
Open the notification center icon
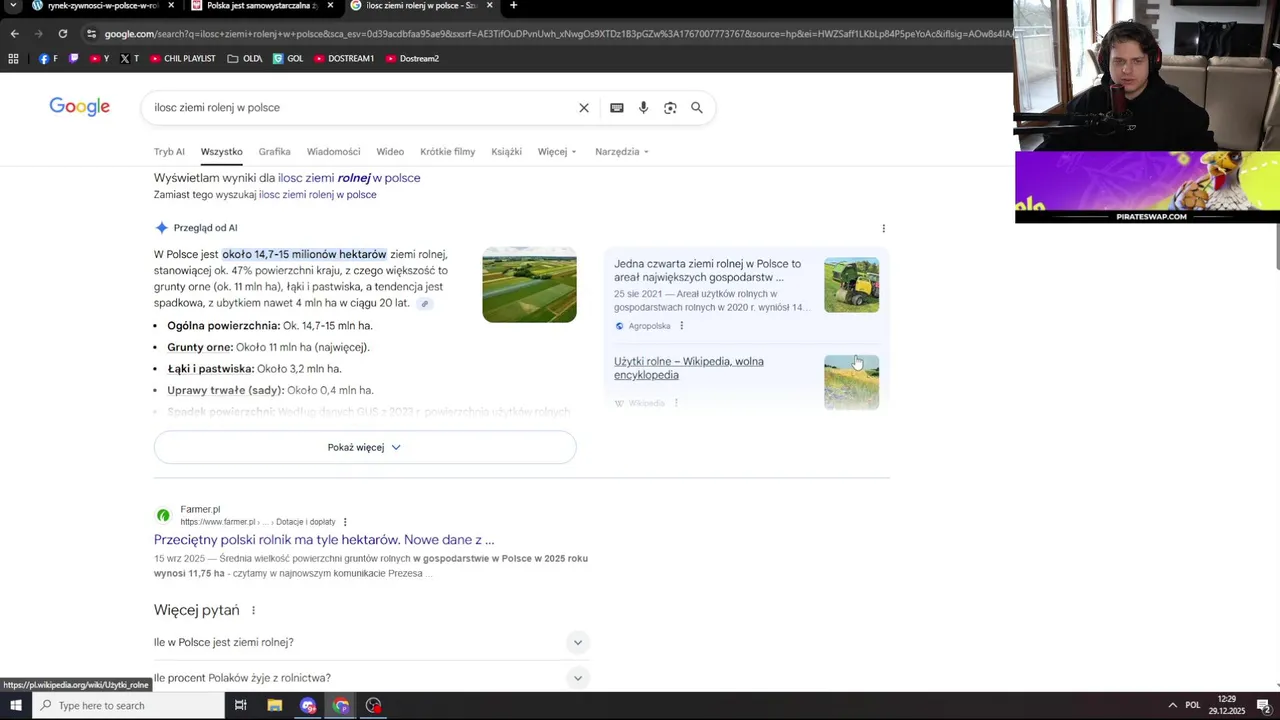pos(1263,706)
